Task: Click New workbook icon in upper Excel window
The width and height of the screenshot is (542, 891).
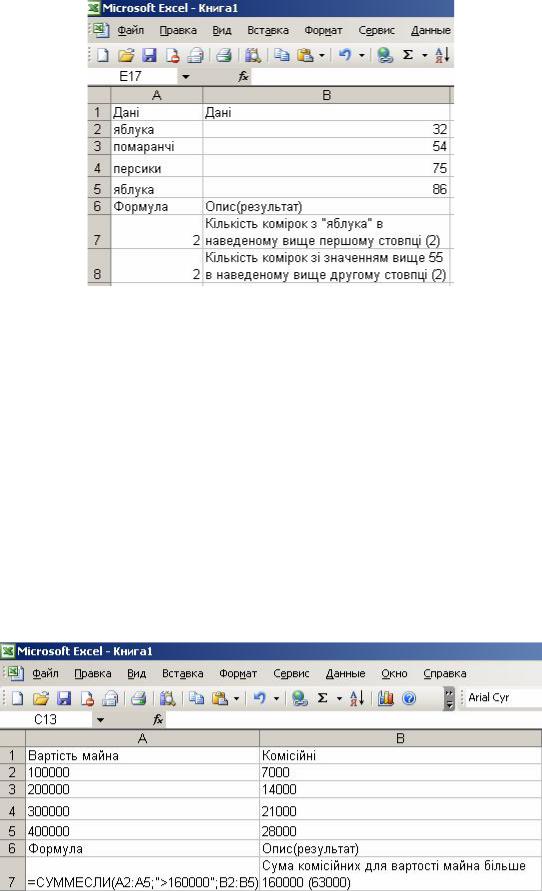Action: coord(103,55)
